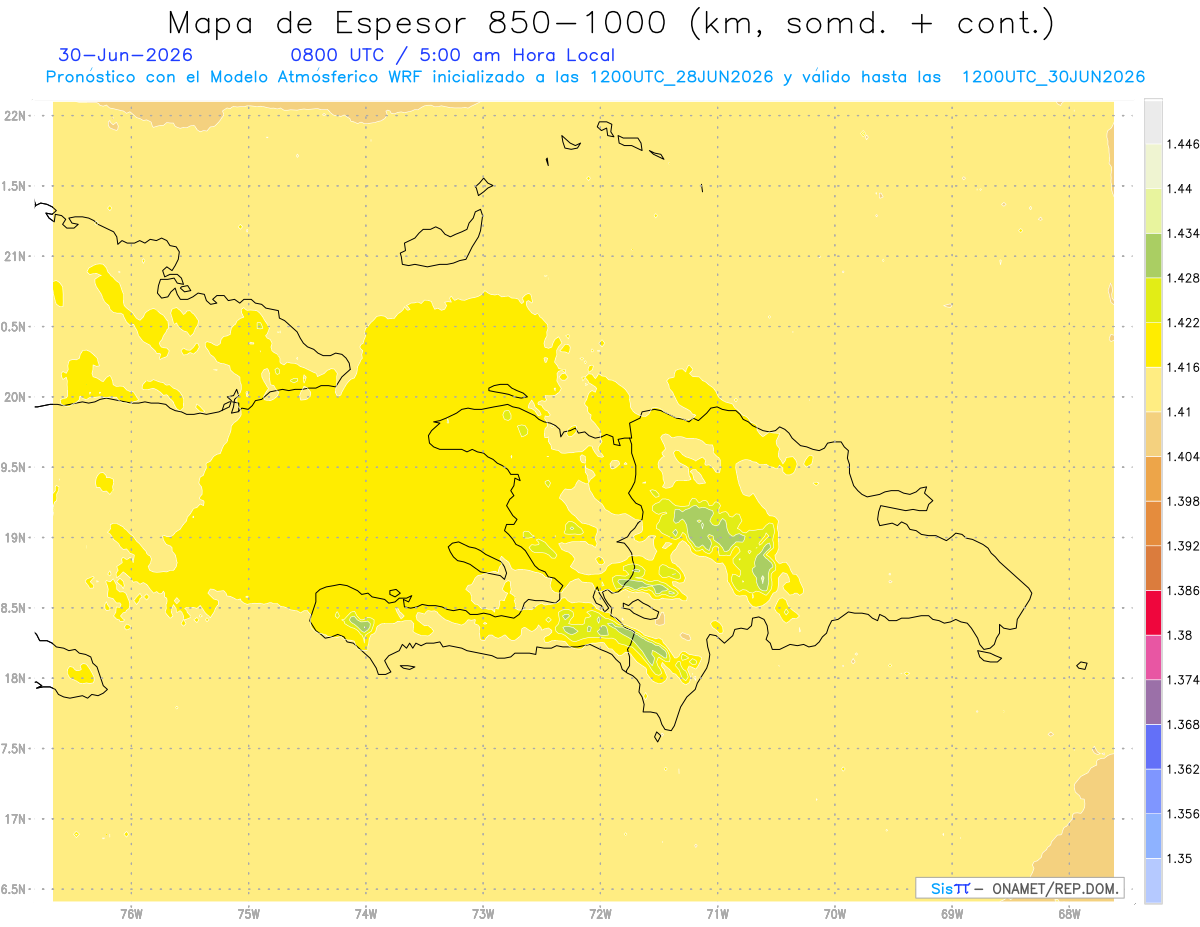Click the 17N latitude label
1200x927 pixels.
click(16, 819)
